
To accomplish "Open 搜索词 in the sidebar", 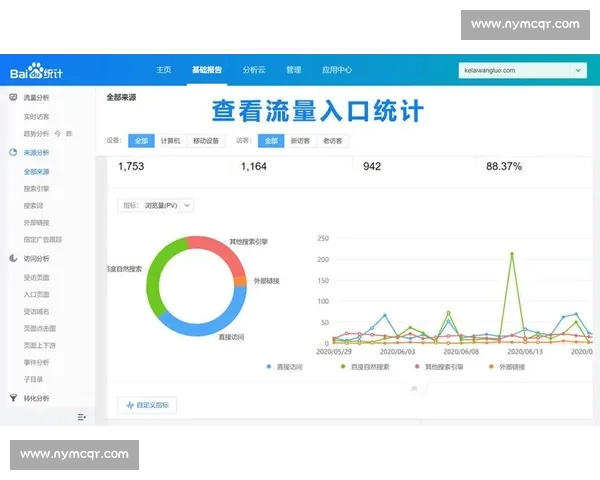I will pyautogui.click(x=33, y=206).
